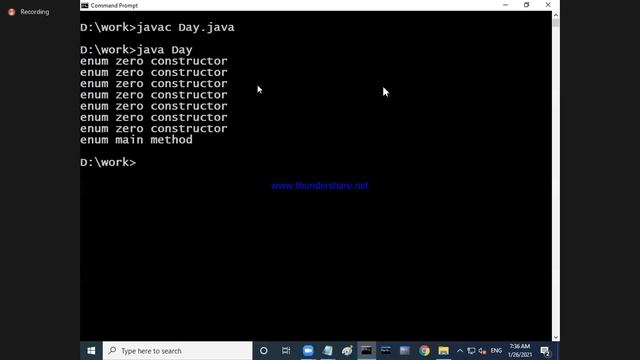The width and height of the screenshot is (640, 360).
Task: Switch to the Zoom app on taskbar
Action: (308, 351)
